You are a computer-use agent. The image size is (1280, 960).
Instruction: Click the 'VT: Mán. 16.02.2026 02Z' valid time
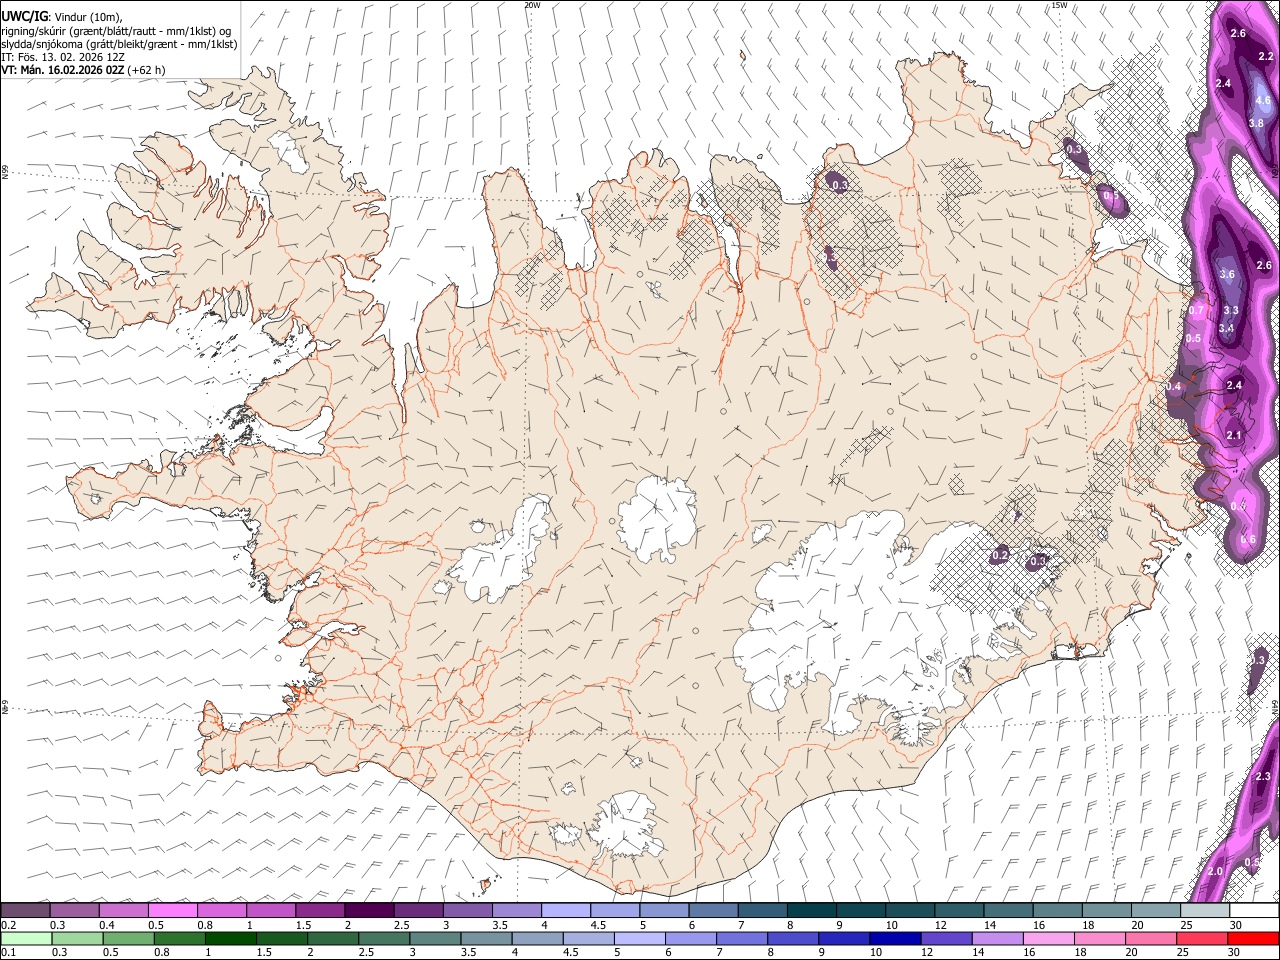(63, 70)
